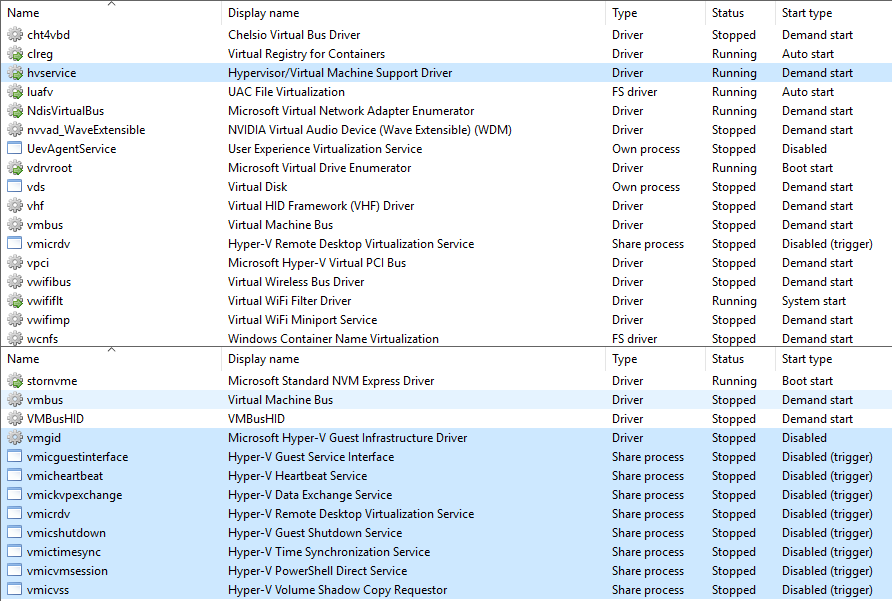Click the luafv service gear icon
The width and height of the screenshot is (892, 601).
16,91
